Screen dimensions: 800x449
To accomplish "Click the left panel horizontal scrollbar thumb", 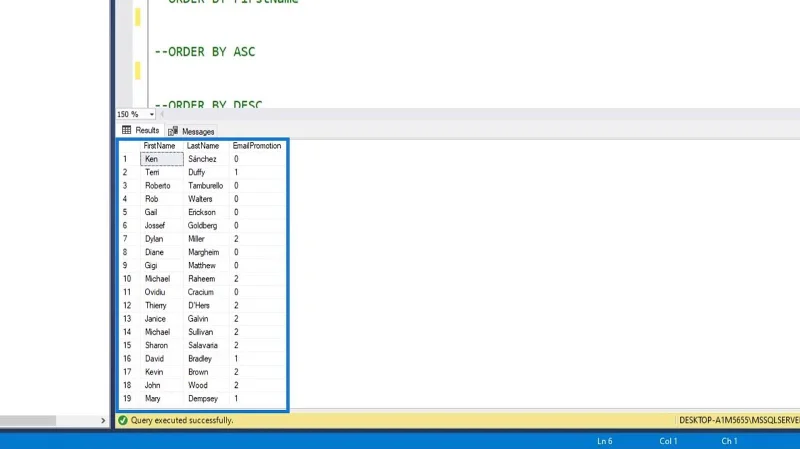I will tap(28, 420).
